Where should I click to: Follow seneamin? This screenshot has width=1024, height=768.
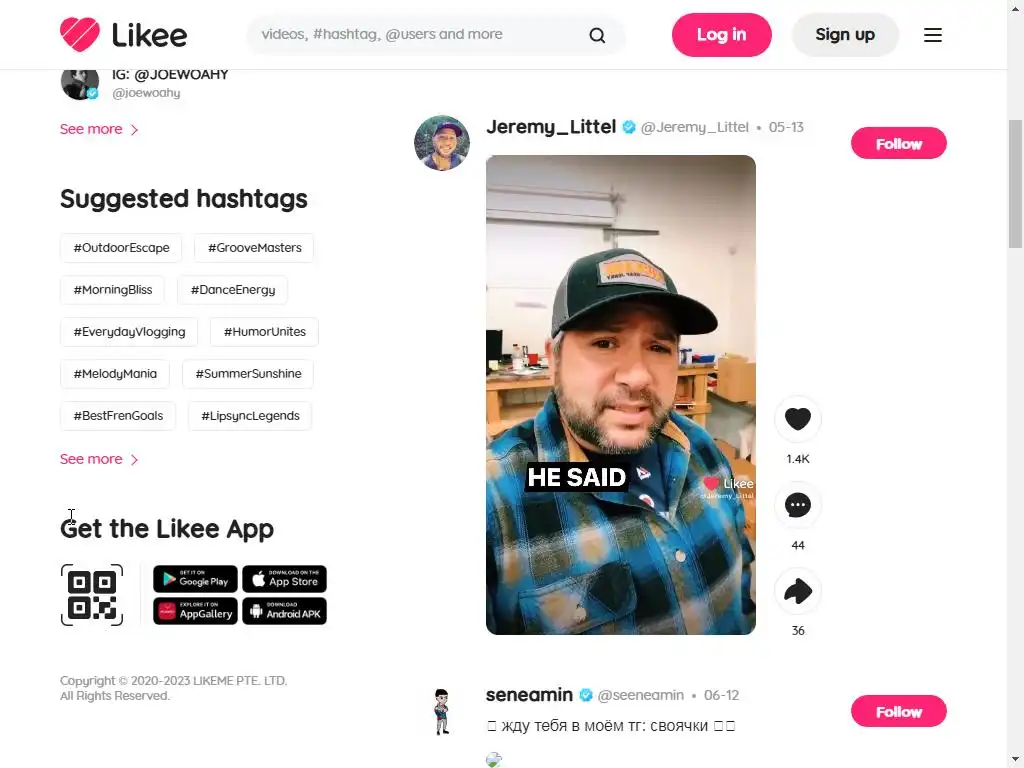point(899,712)
